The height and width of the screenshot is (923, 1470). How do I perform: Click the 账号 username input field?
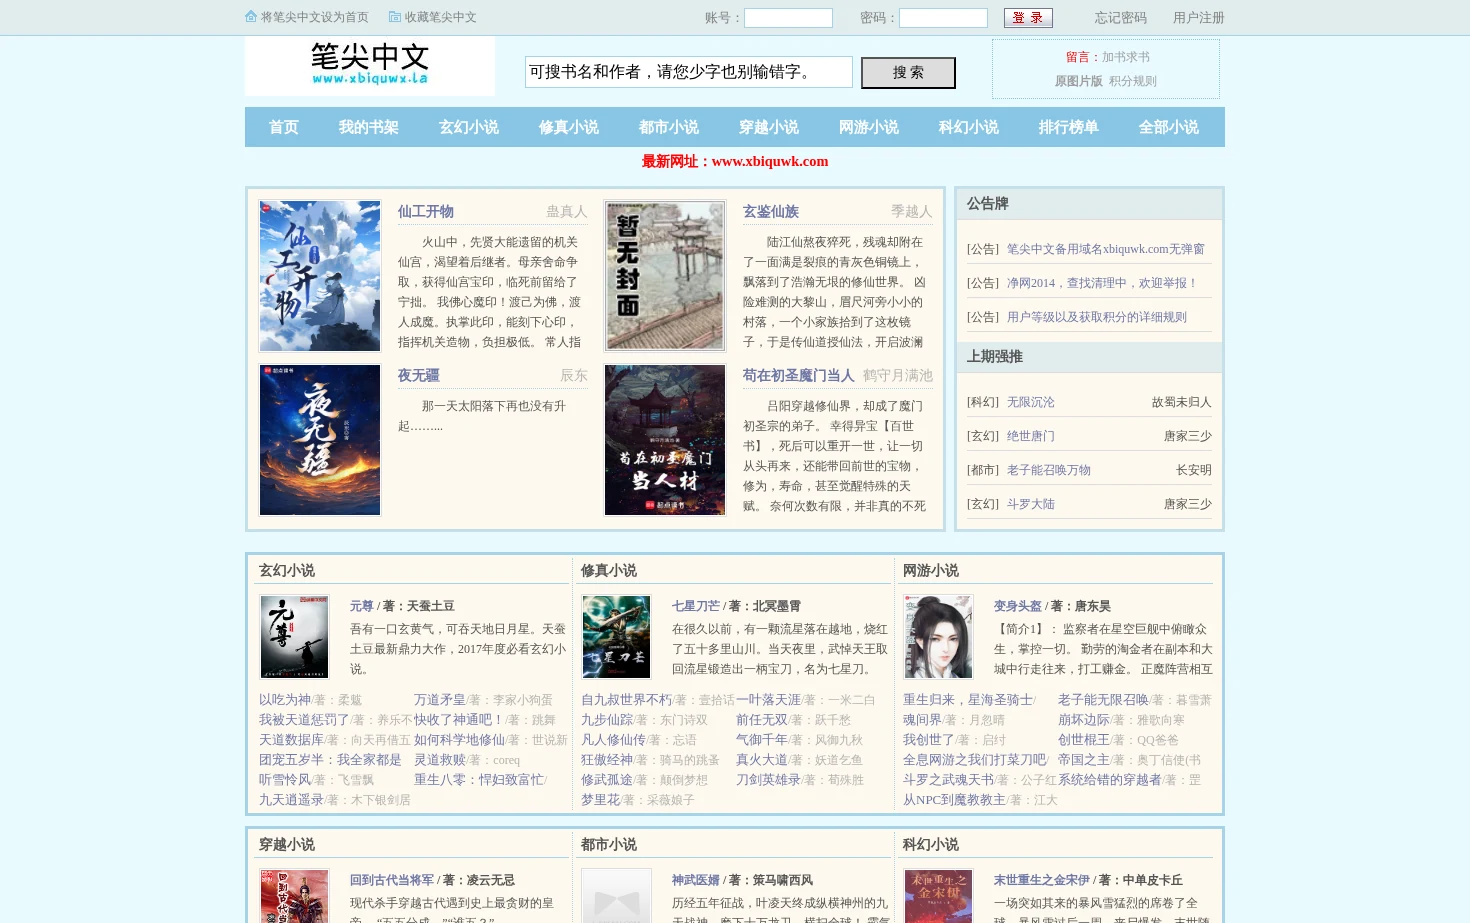click(788, 18)
